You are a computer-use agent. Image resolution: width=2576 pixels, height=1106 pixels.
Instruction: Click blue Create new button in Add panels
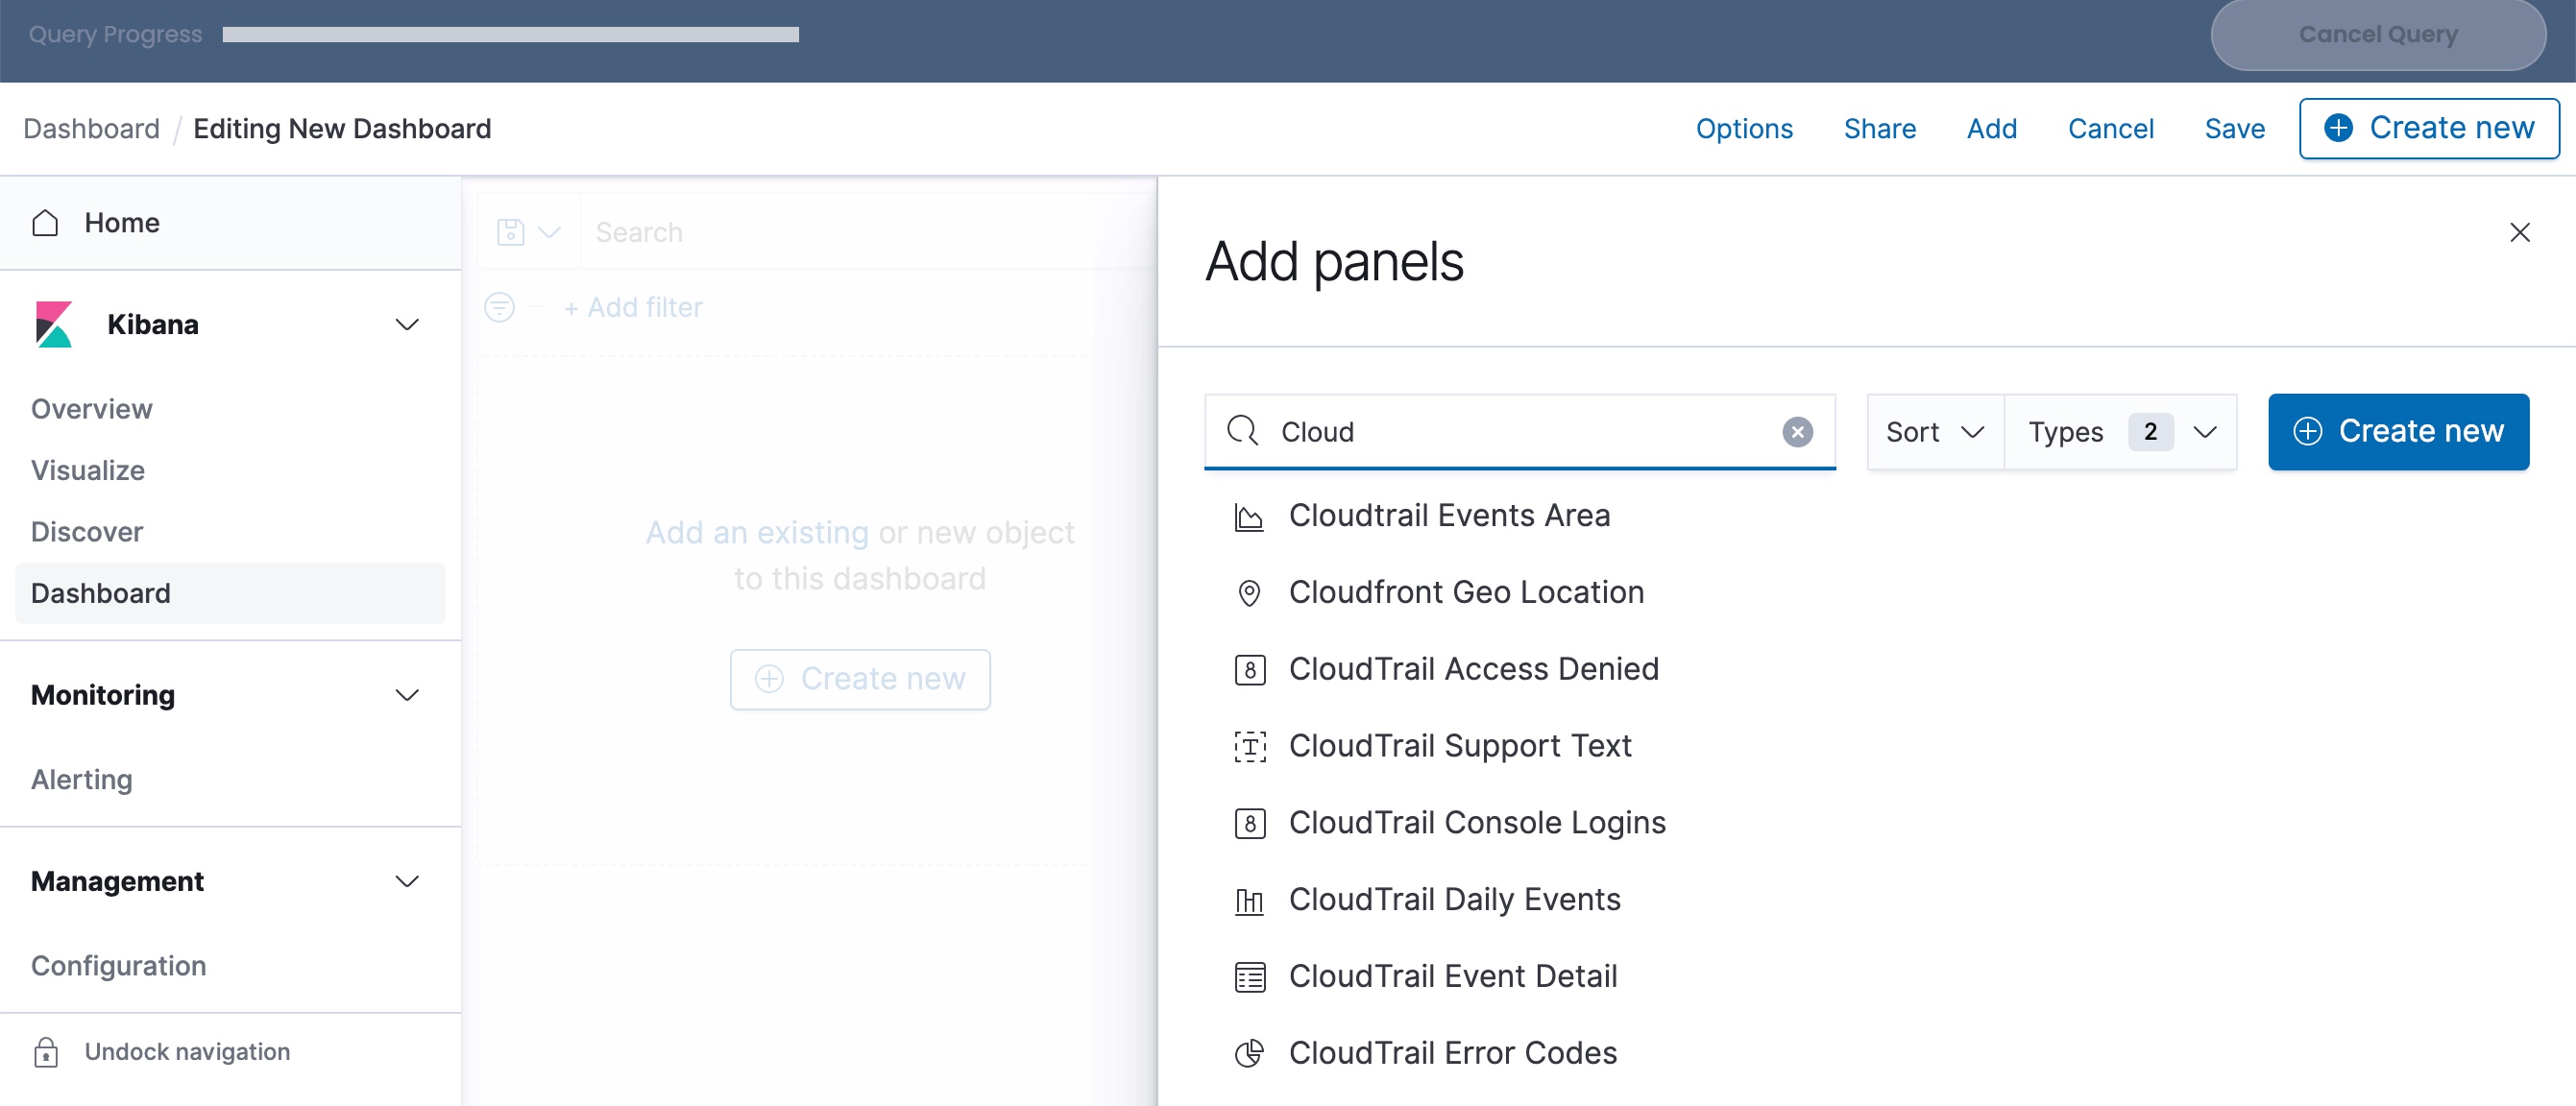pos(2398,431)
